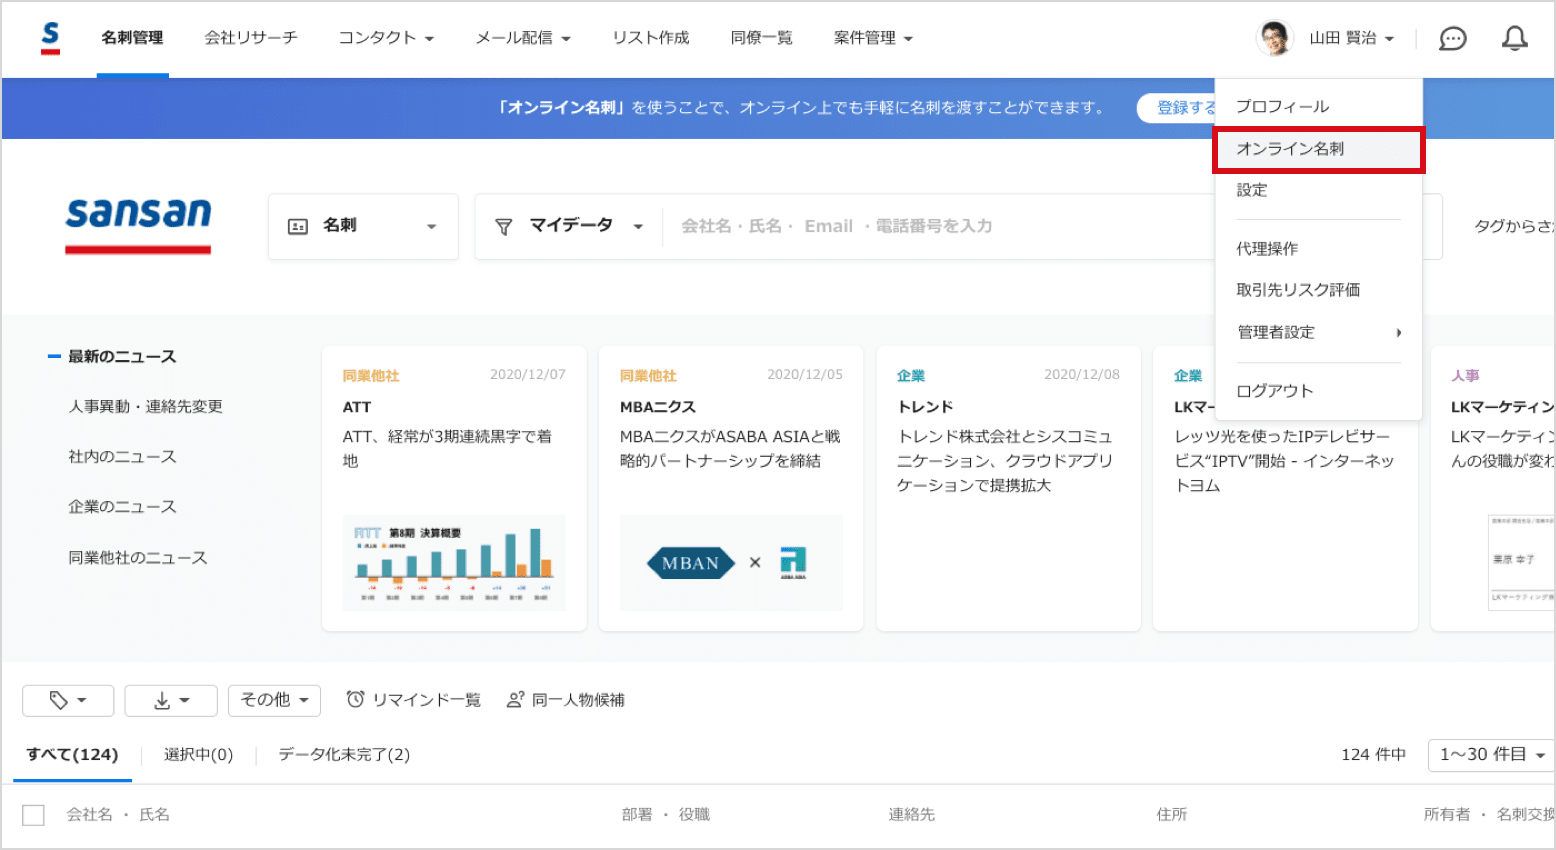
Task: Click the filter funnel icon
Action: (504, 227)
